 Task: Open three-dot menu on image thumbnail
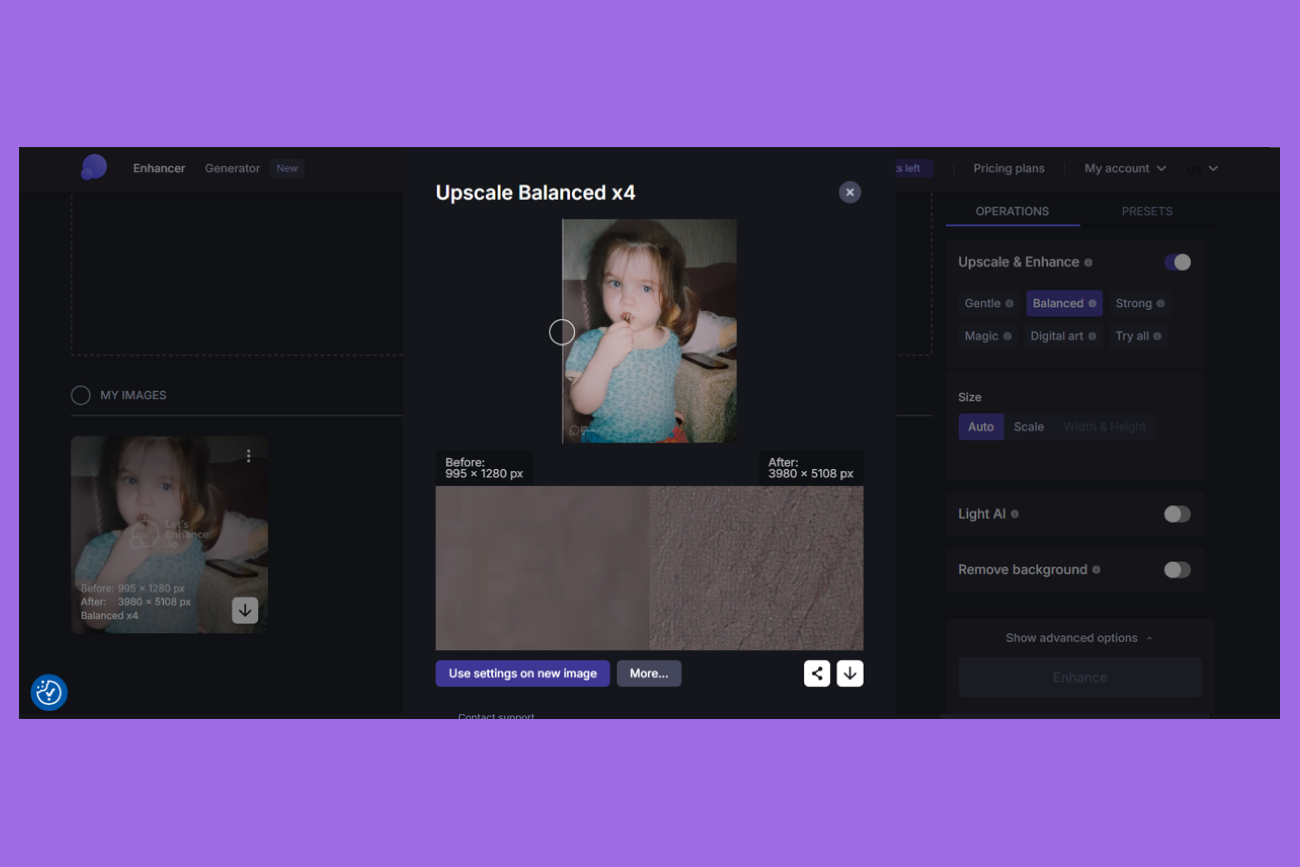coord(249,456)
